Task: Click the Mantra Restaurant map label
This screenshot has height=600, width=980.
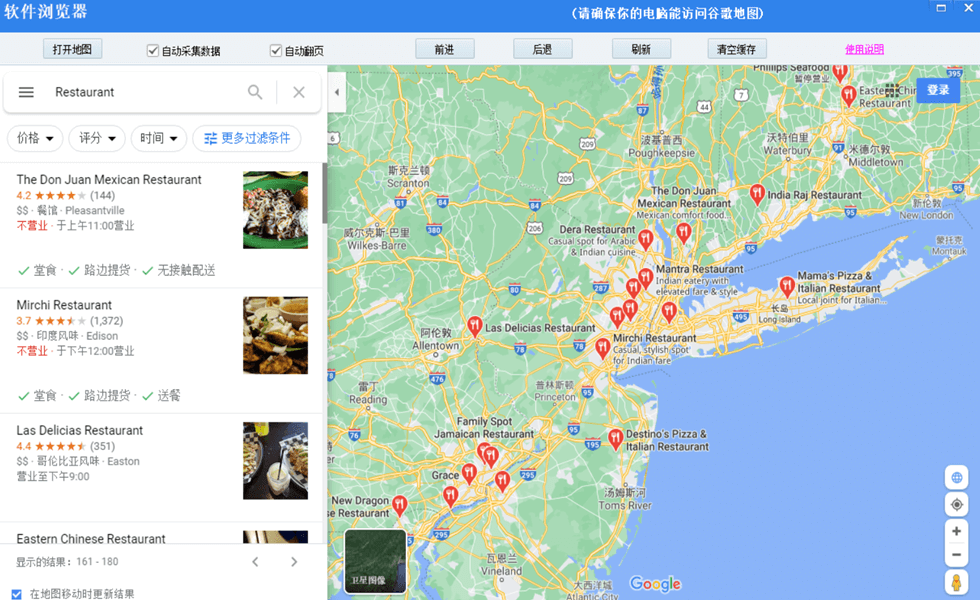Action: click(x=699, y=269)
